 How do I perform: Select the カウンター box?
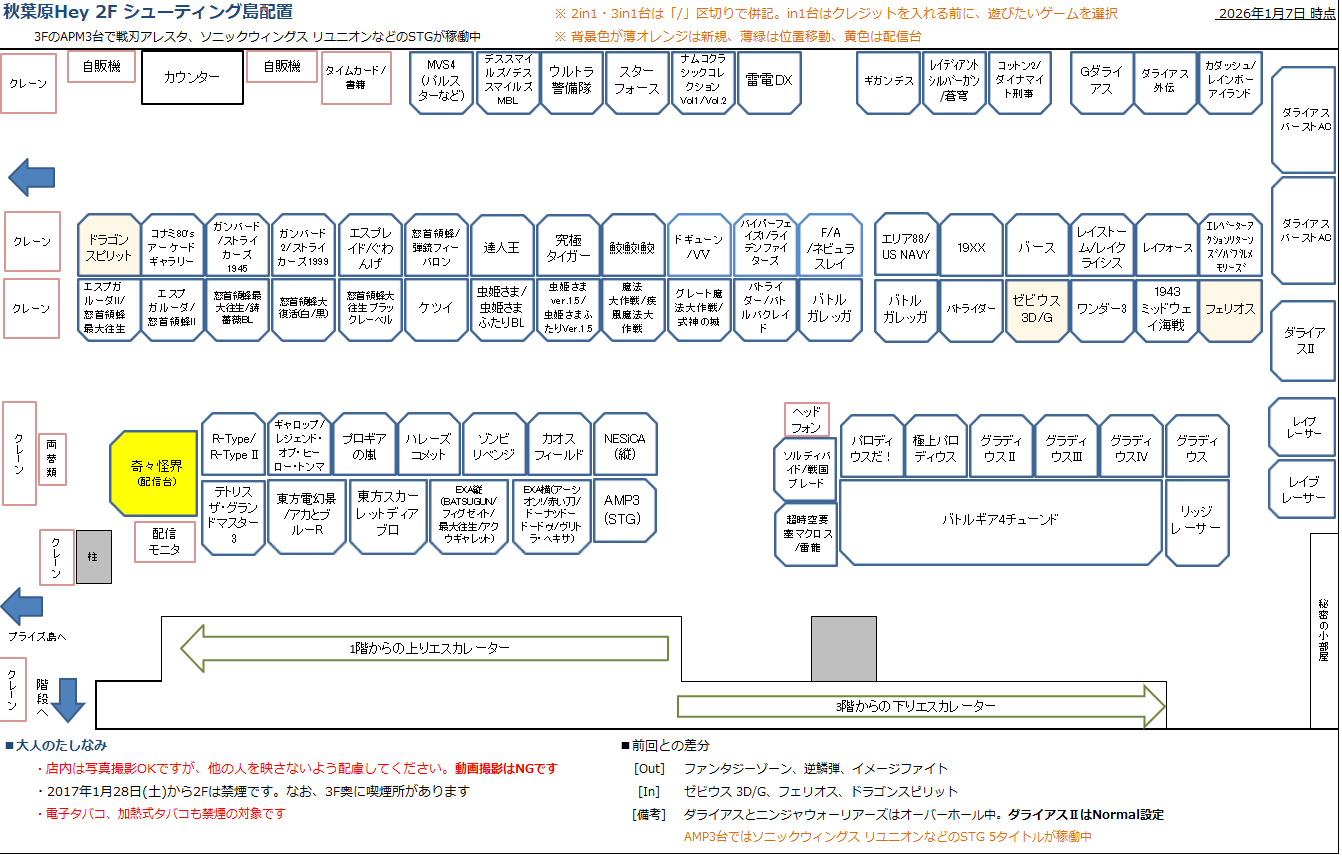point(192,77)
